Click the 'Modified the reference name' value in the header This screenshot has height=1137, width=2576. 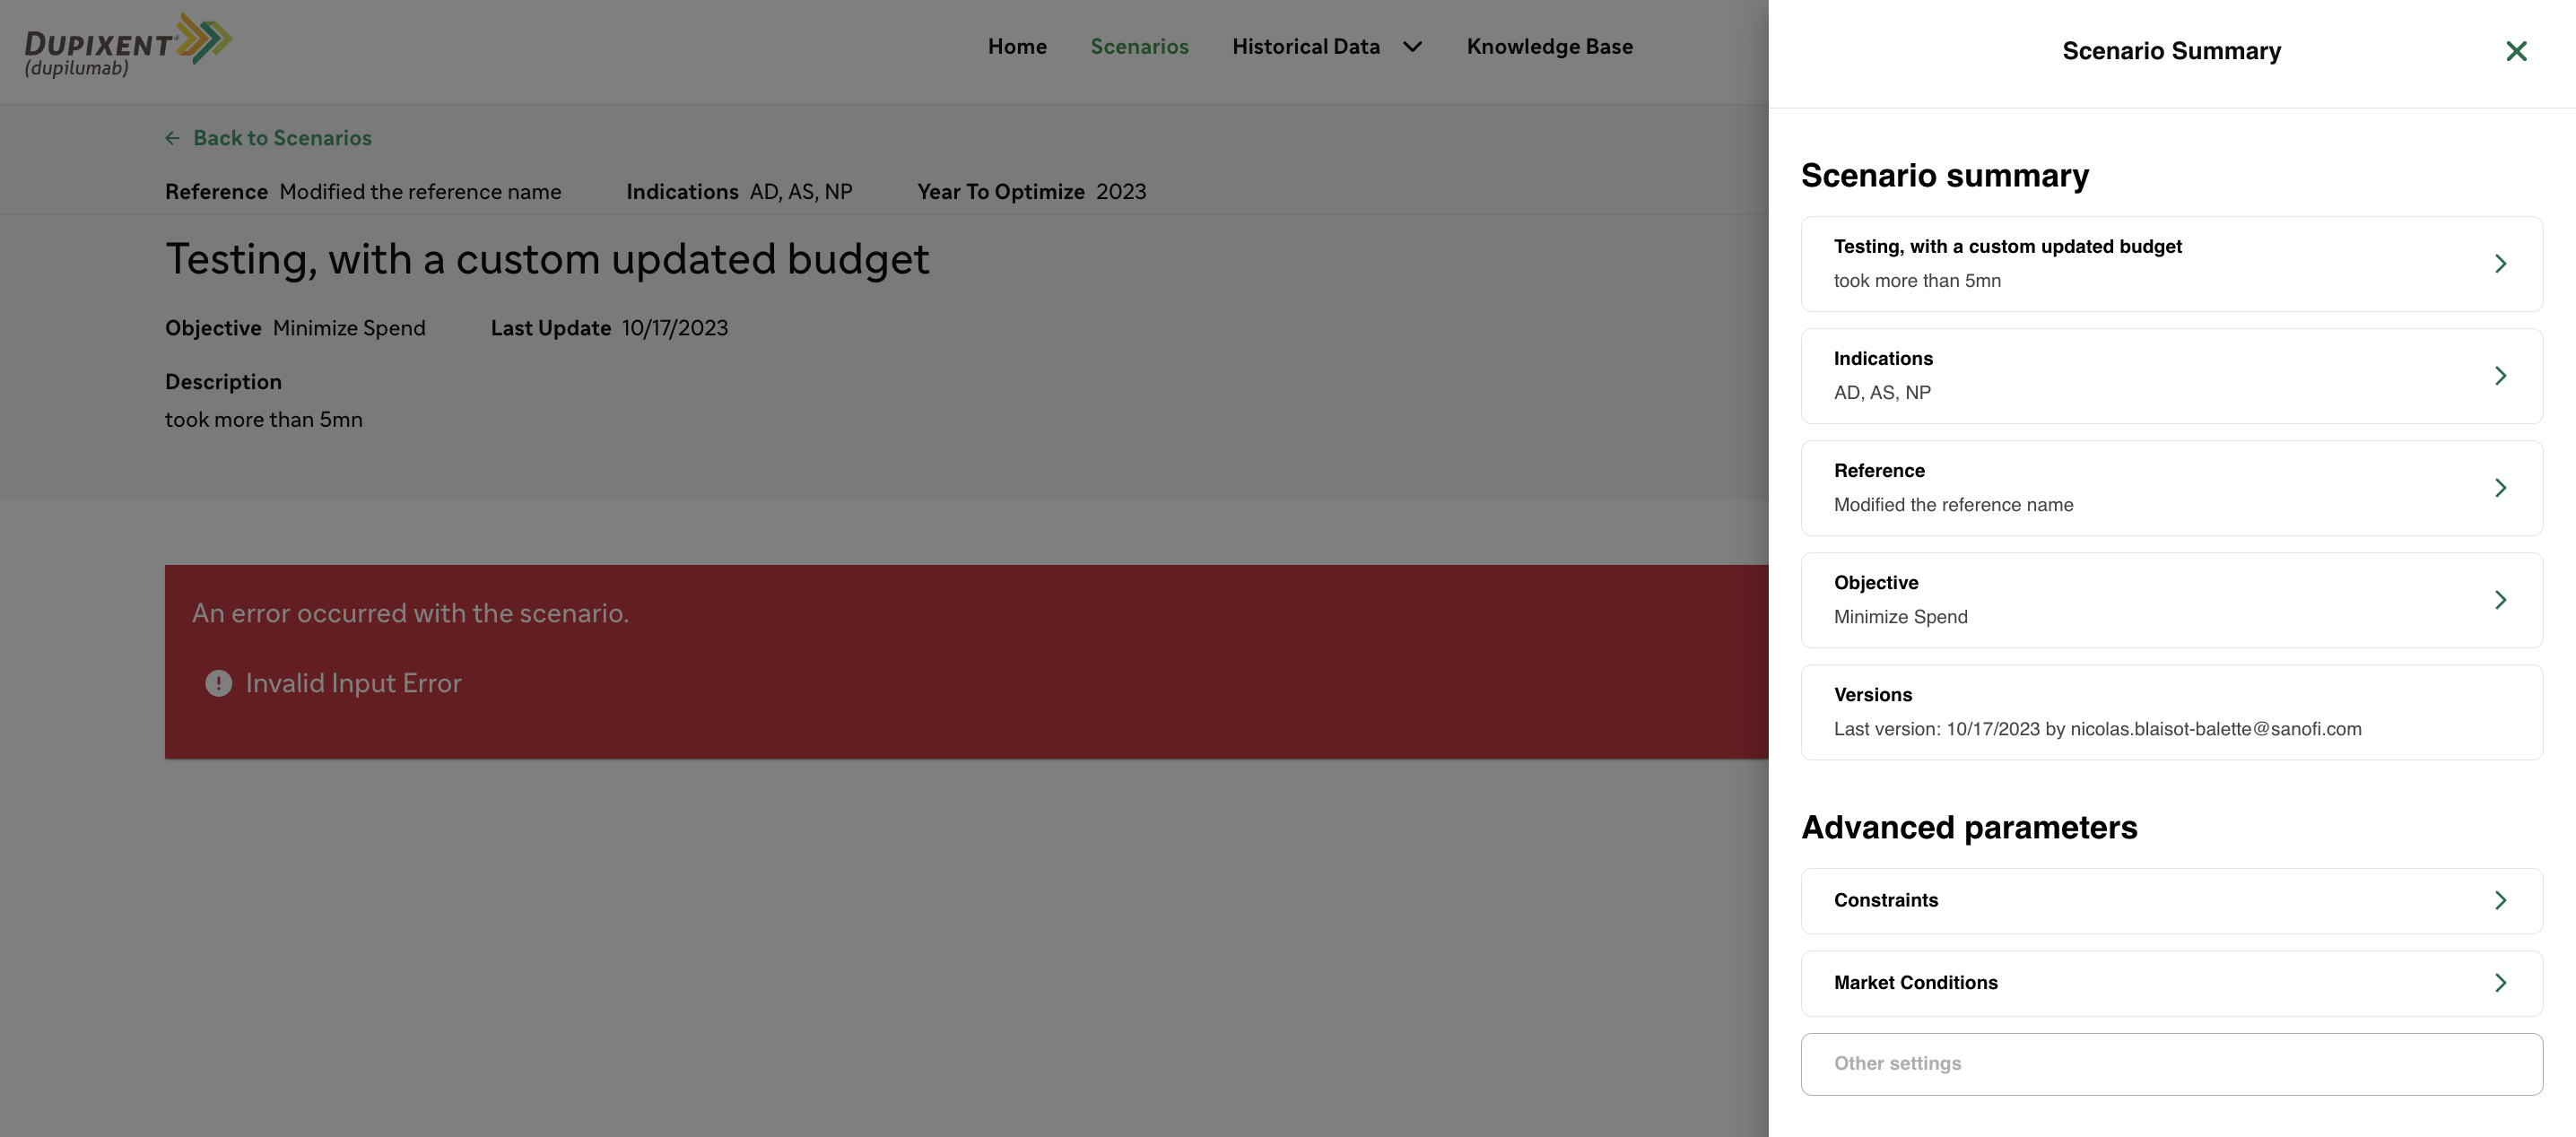(x=420, y=192)
